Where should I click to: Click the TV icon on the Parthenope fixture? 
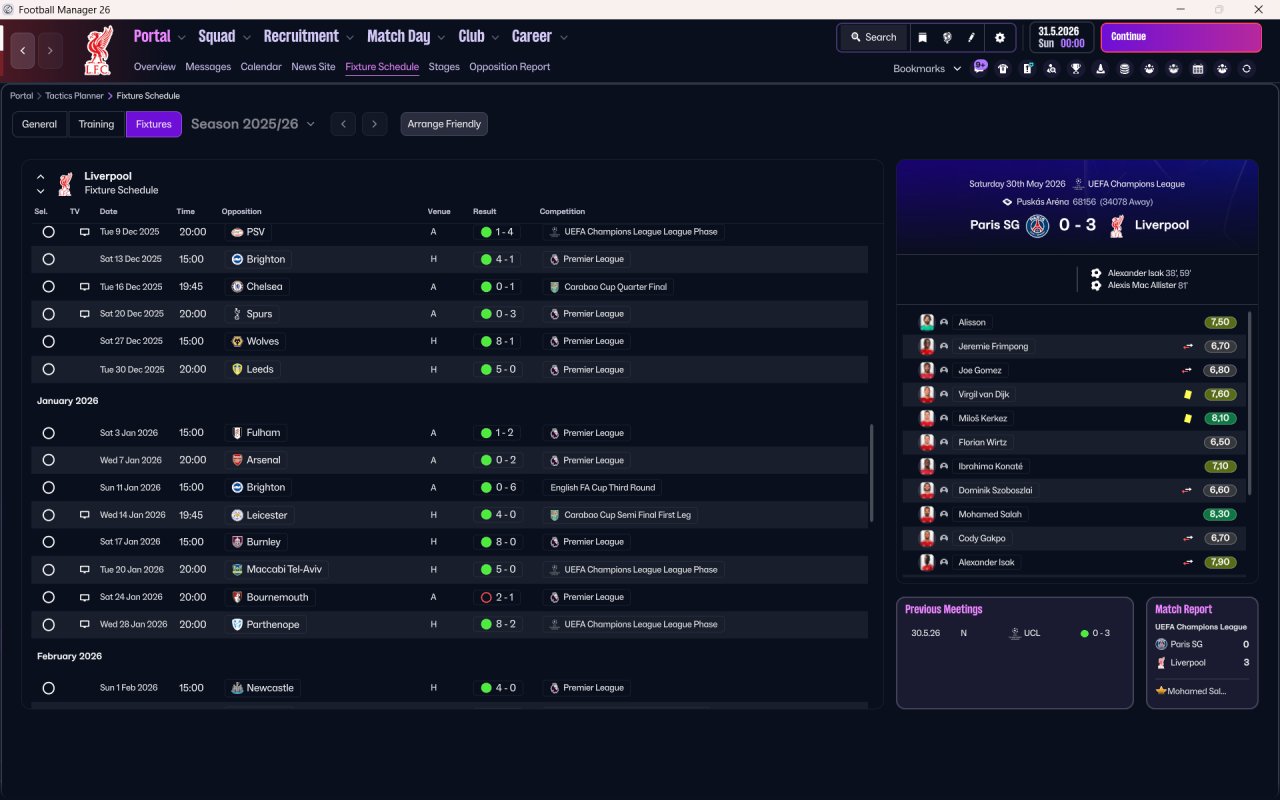coord(85,624)
